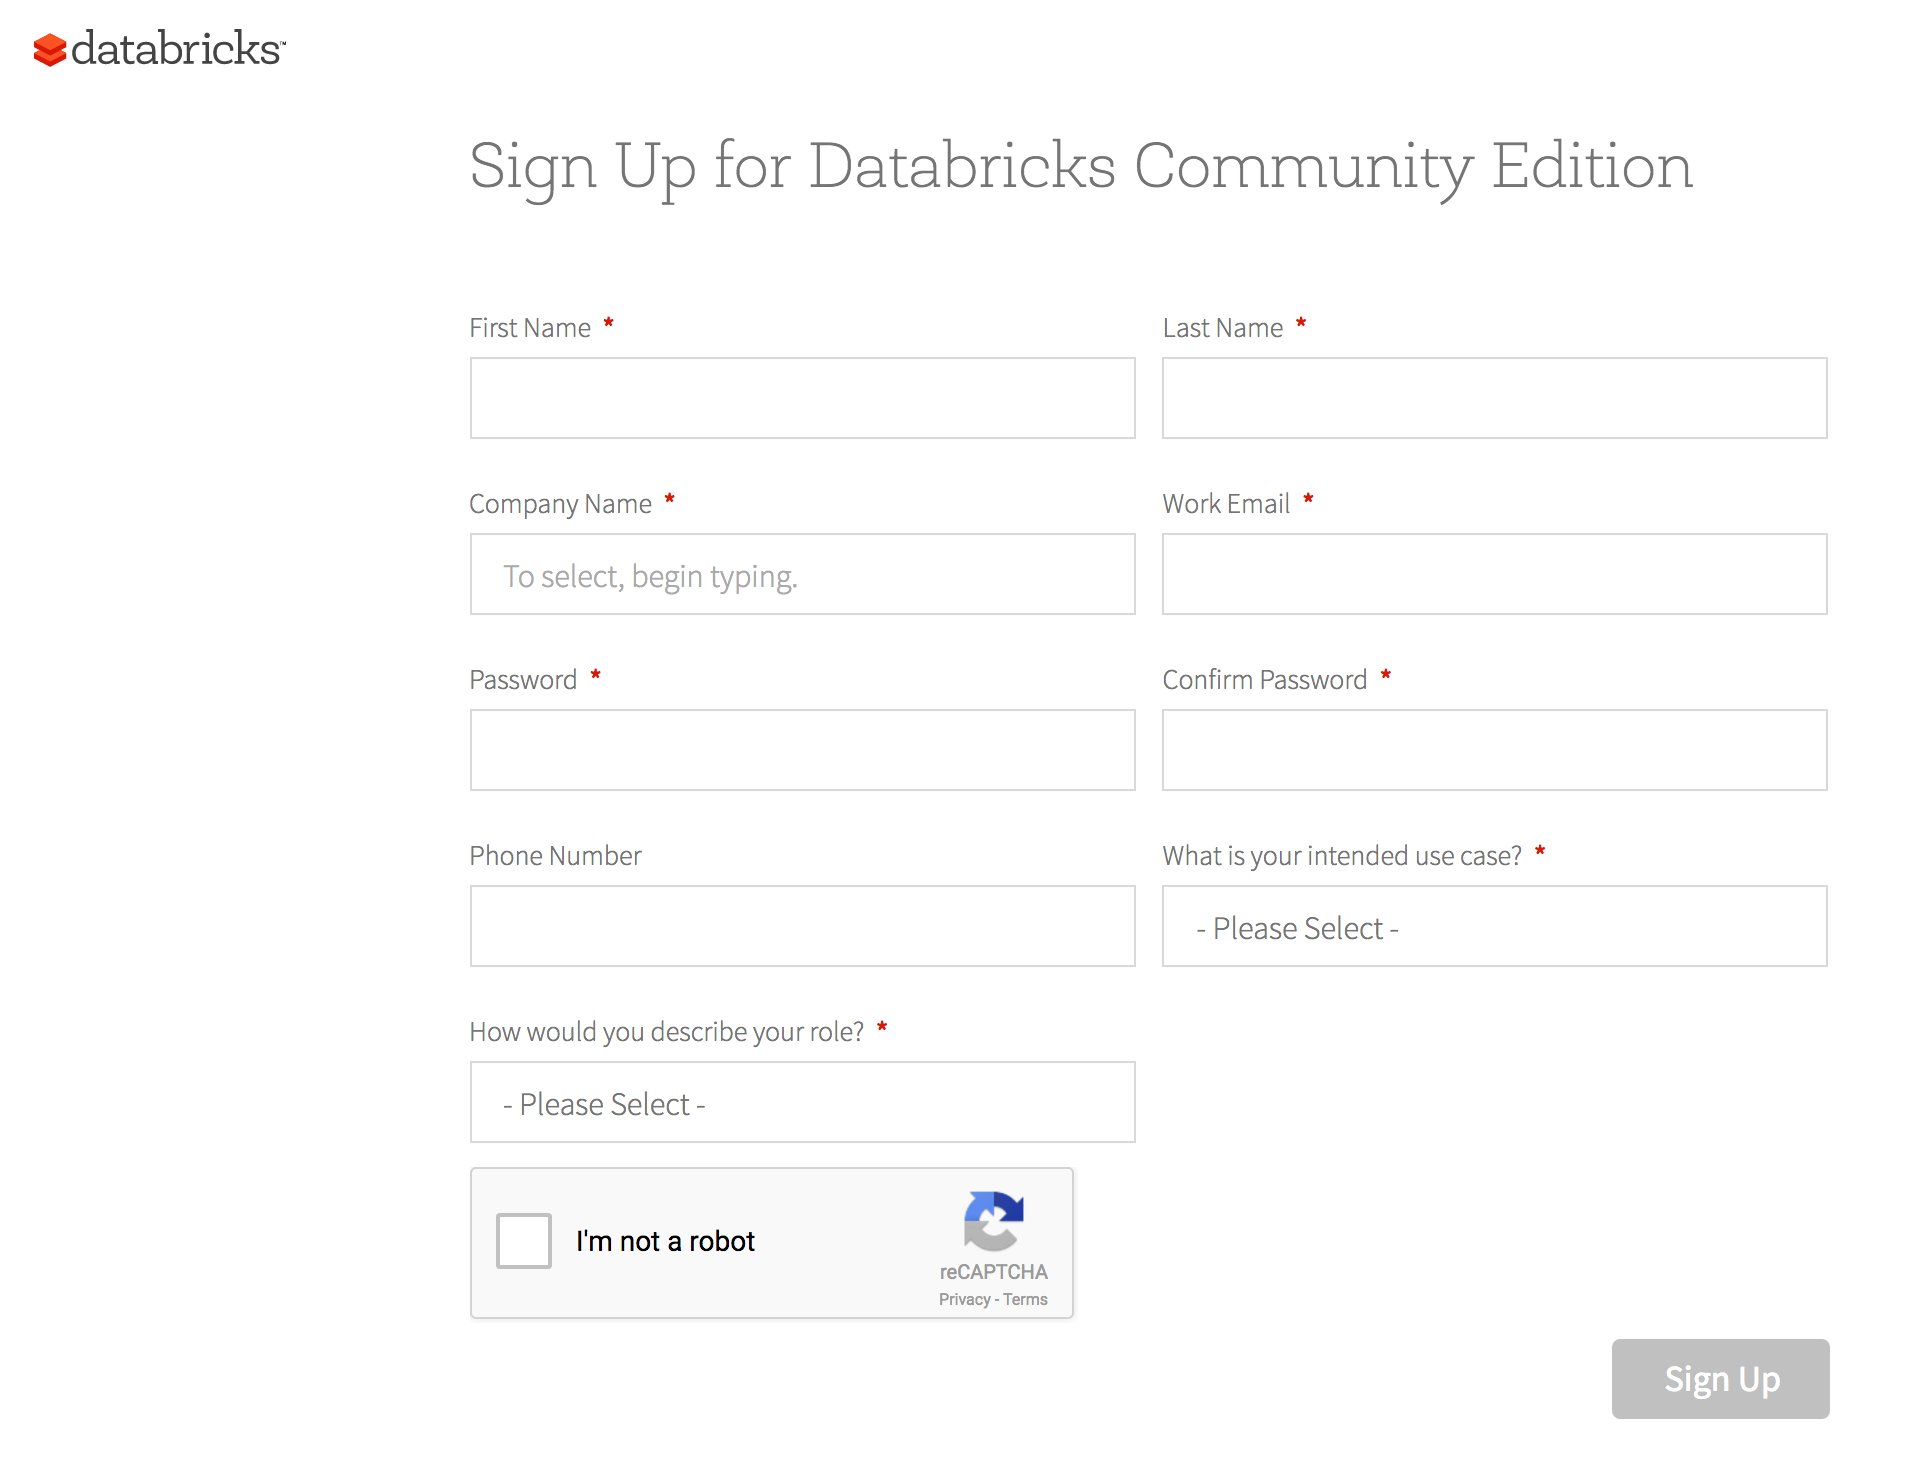
Task: Focus the Phone Number field
Action: (803, 926)
